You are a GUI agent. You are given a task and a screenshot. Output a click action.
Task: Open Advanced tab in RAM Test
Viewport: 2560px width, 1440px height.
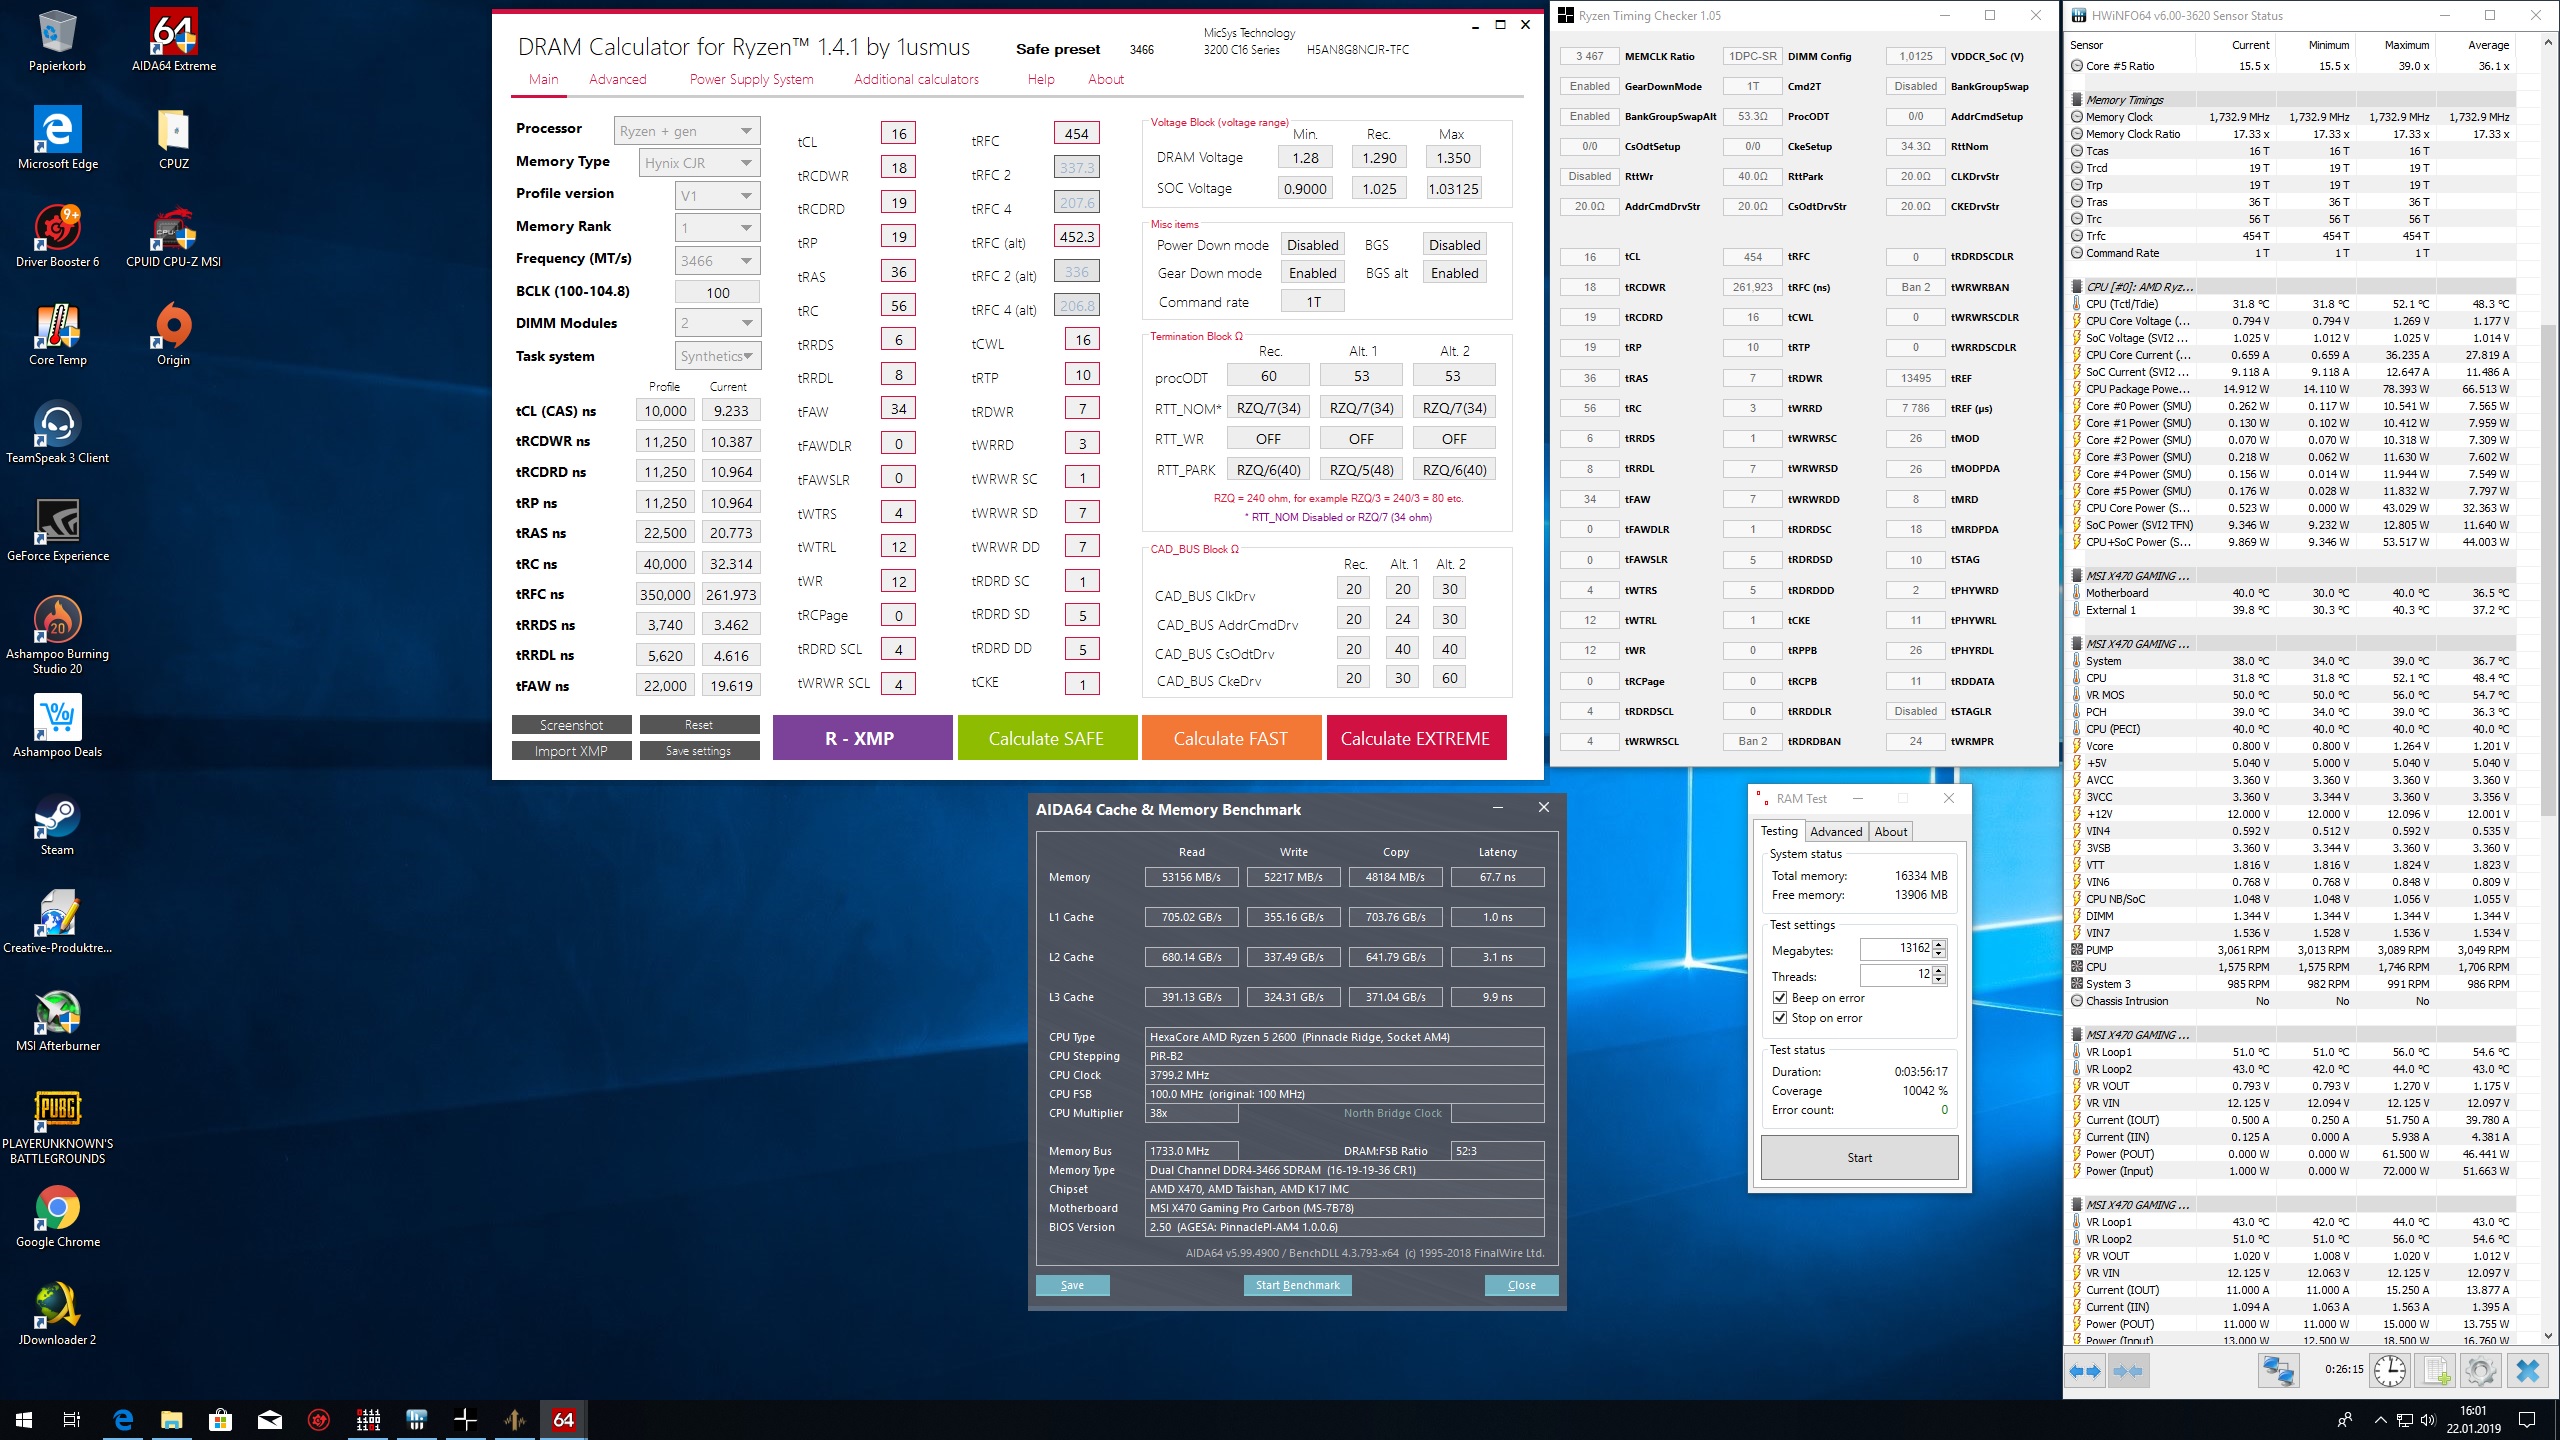tap(1836, 831)
